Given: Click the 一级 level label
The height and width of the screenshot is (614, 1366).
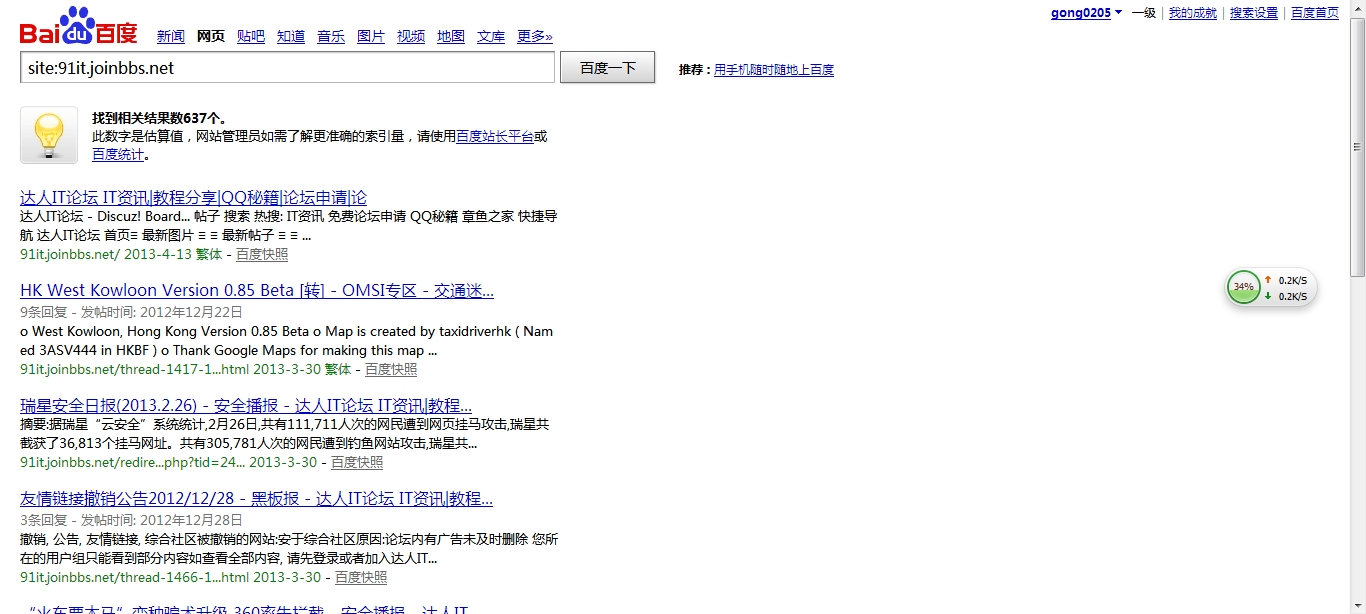Looking at the screenshot, I should (x=1143, y=13).
